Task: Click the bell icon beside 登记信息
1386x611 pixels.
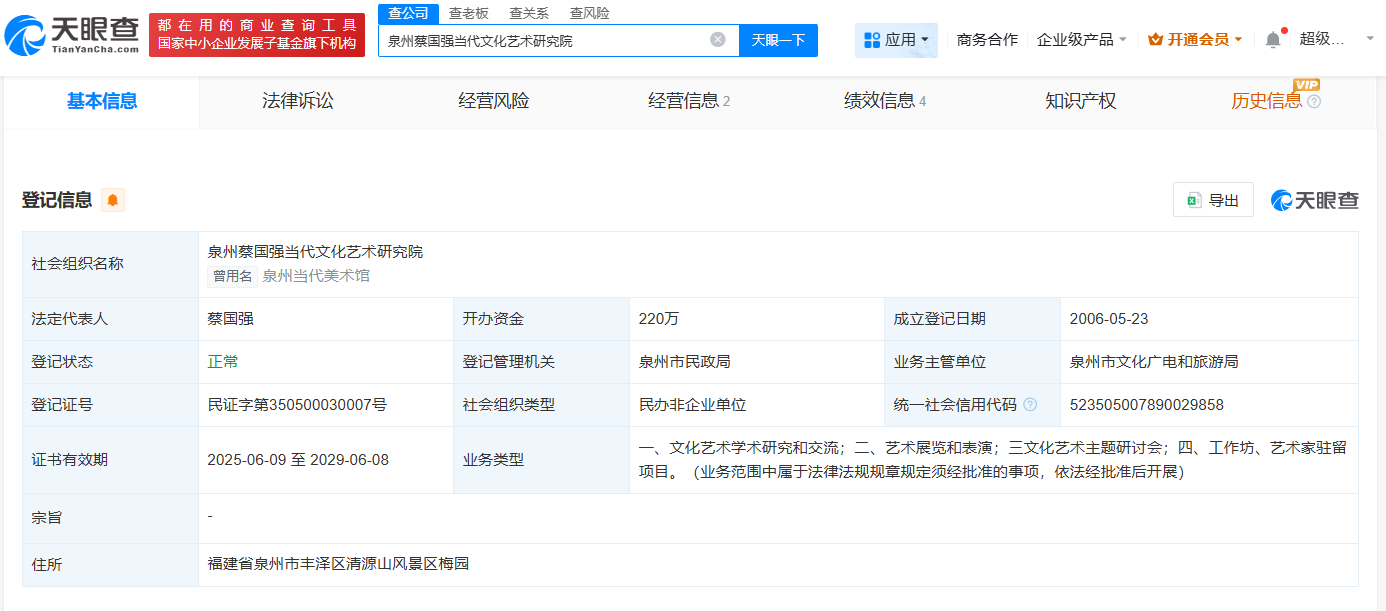Action: pyautogui.click(x=112, y=199)
